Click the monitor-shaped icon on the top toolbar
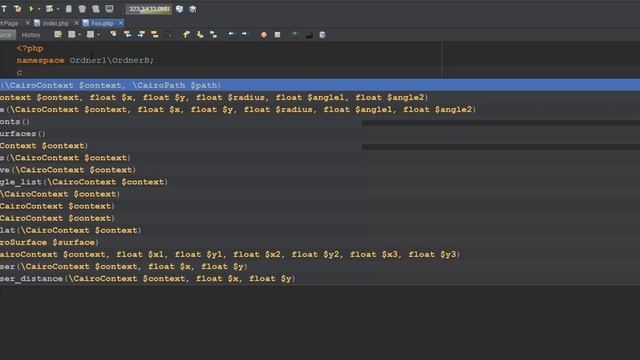 [x=109, y=9]
